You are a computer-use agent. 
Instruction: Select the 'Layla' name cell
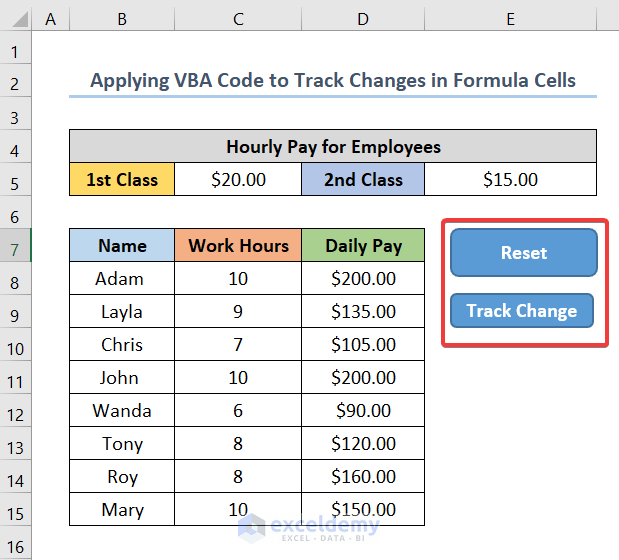point(122,311)
